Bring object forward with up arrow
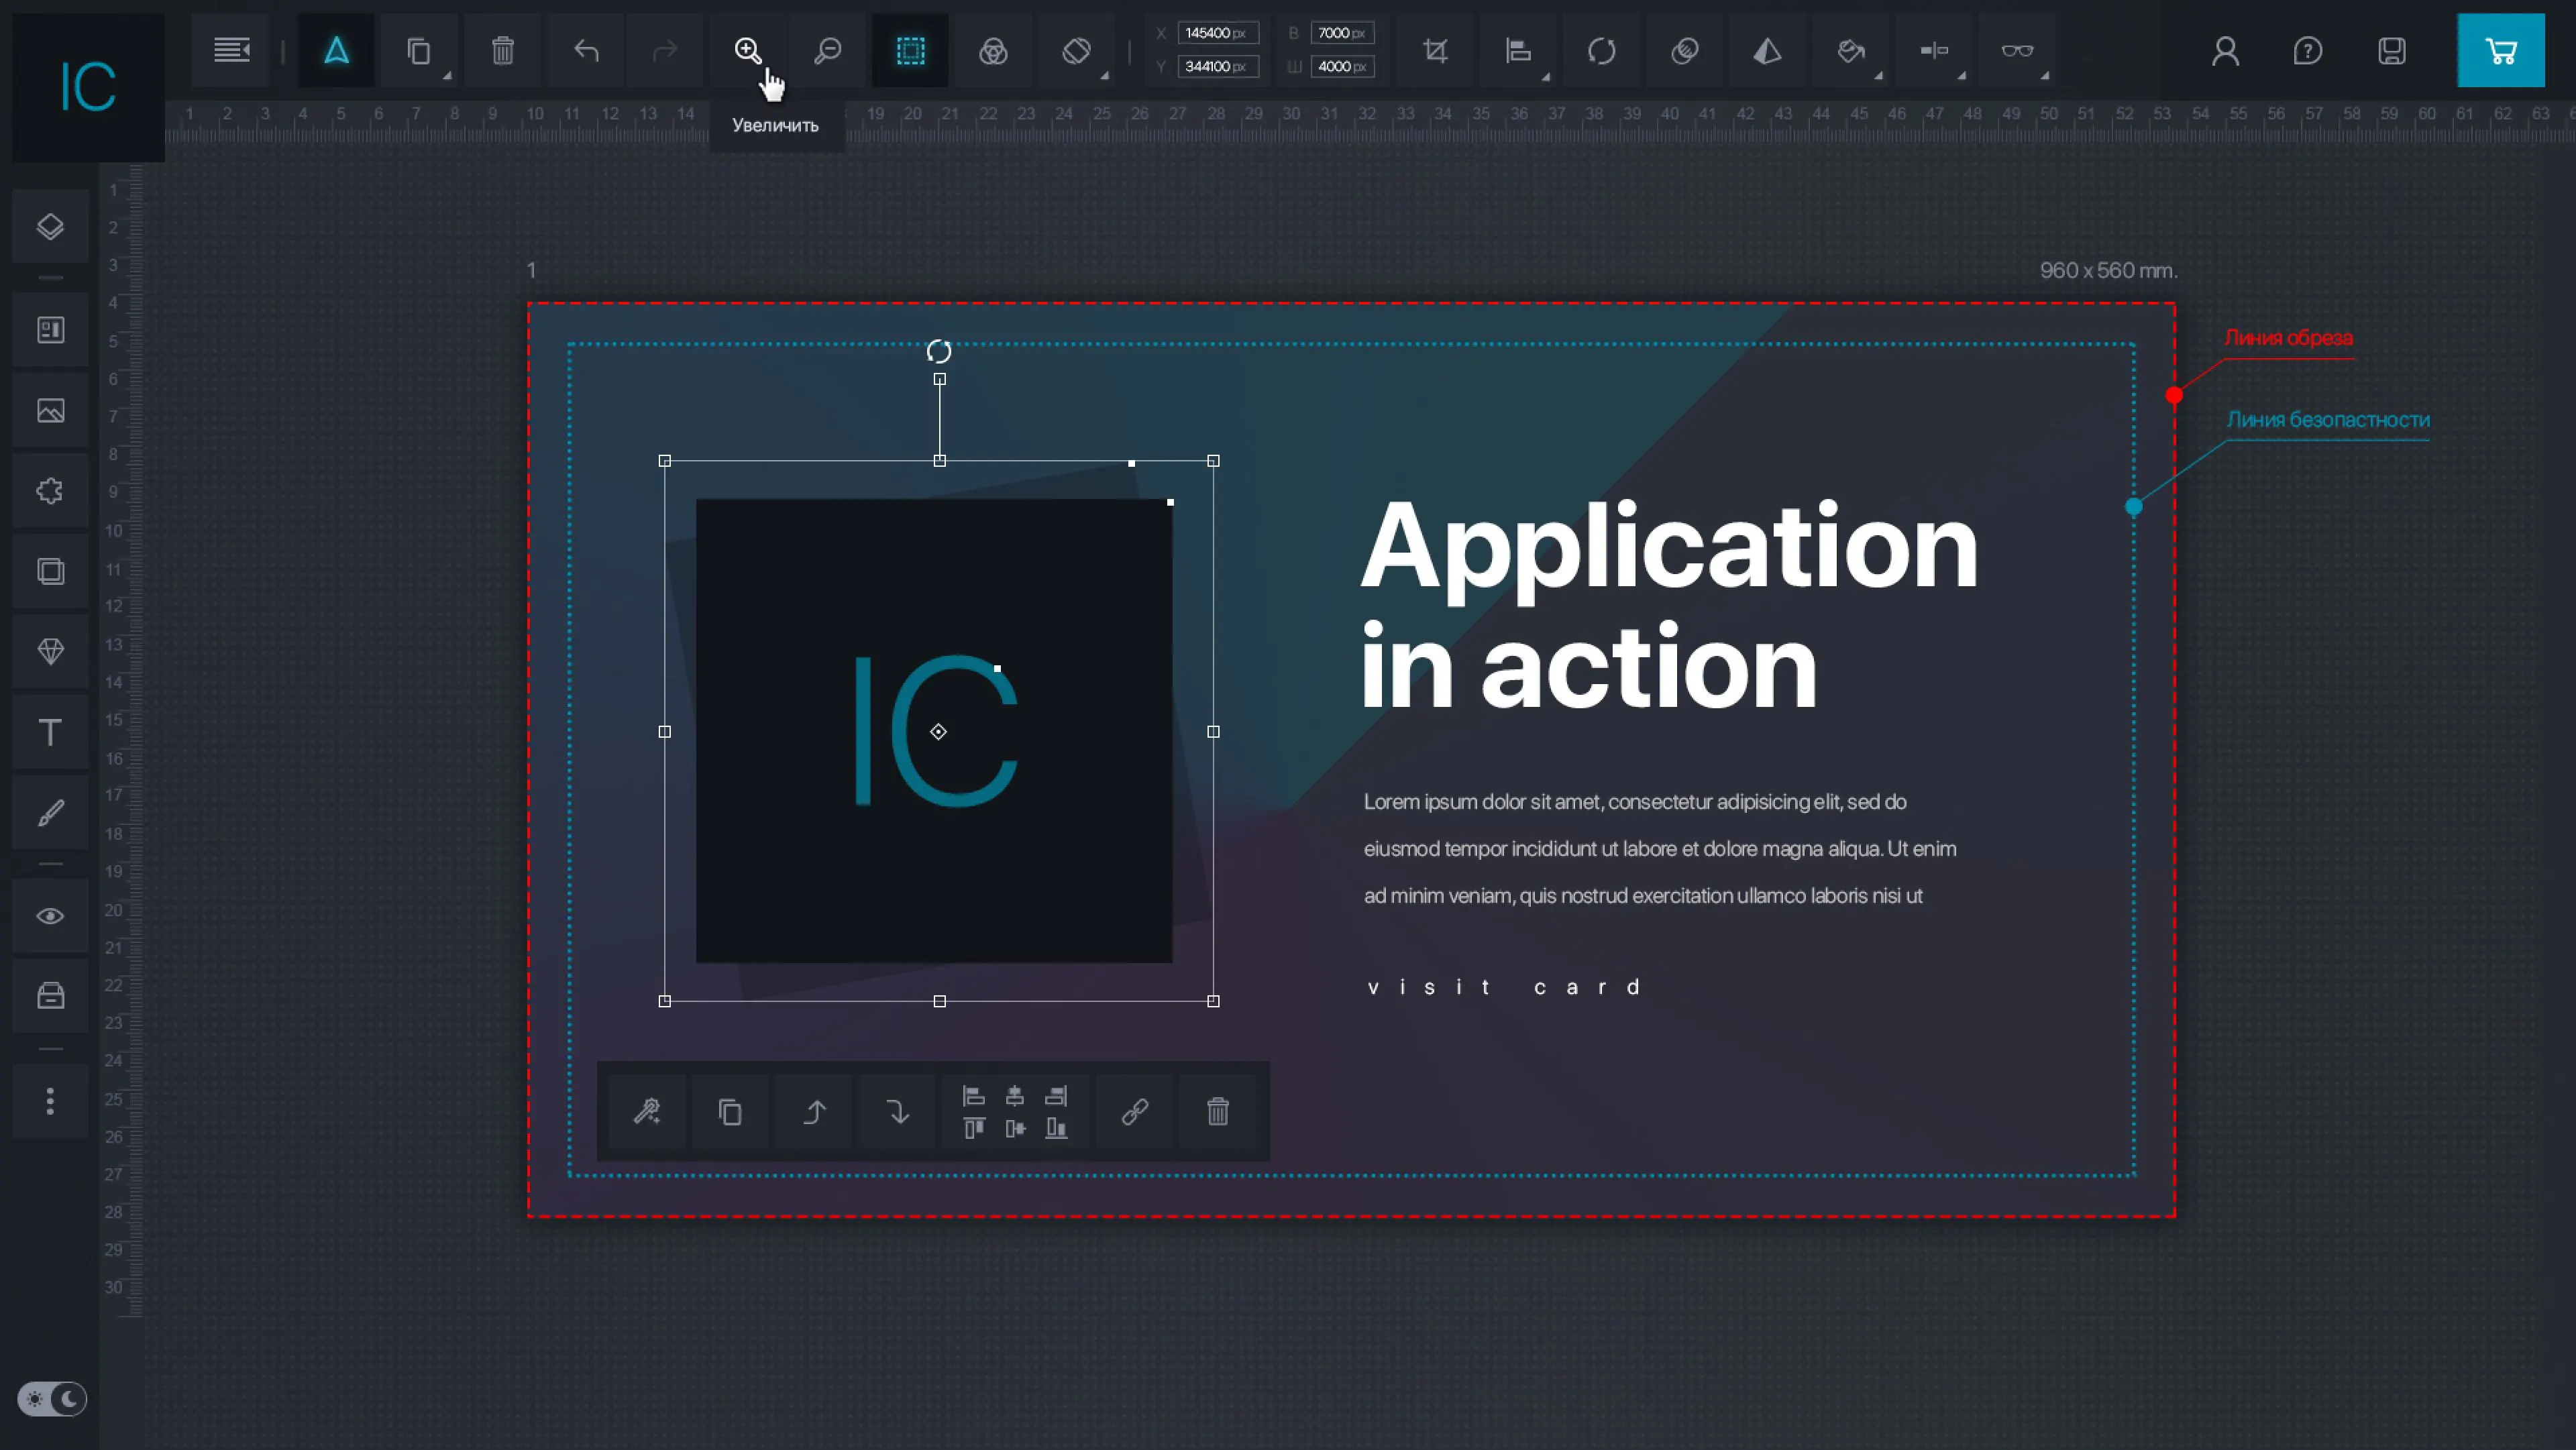The width and height of the screenshot is (2576, 1450). (814, 1112)
